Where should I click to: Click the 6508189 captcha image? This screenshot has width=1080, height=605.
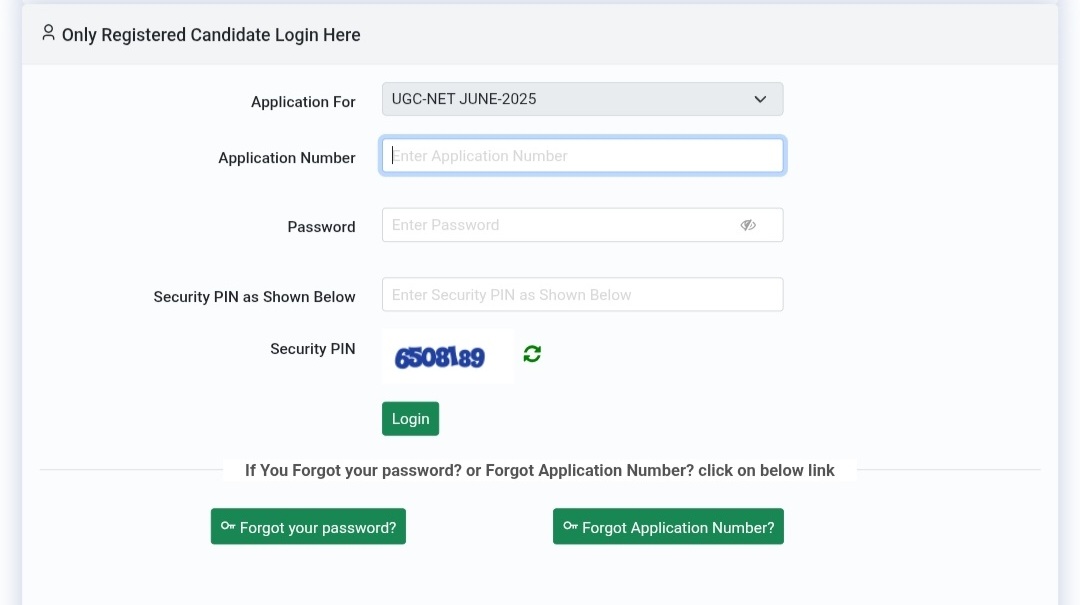(x=441, y=357)
